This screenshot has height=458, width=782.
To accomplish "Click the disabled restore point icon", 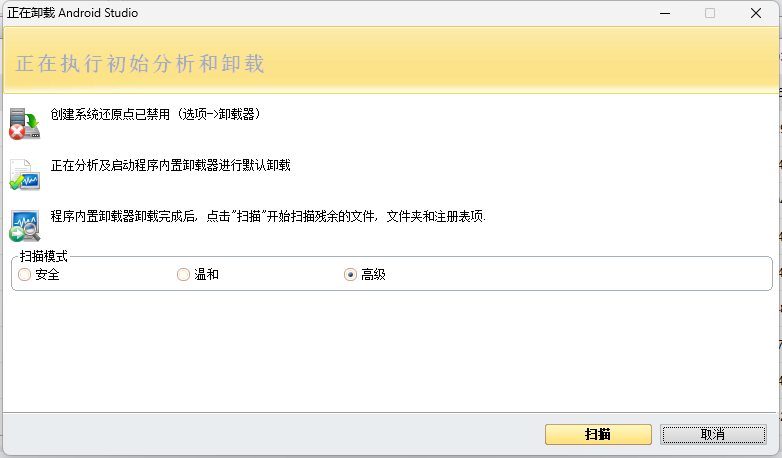I will [24, 123].
